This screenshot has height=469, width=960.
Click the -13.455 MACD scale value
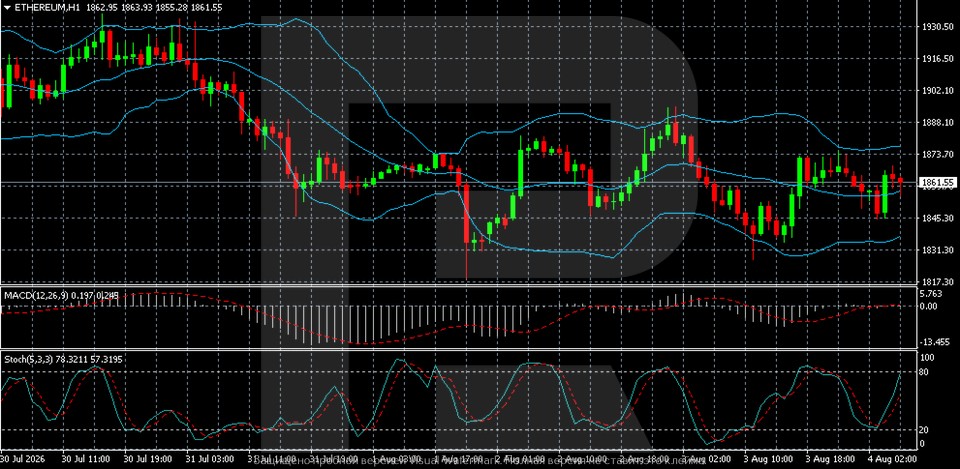click(x=937, y=342)
